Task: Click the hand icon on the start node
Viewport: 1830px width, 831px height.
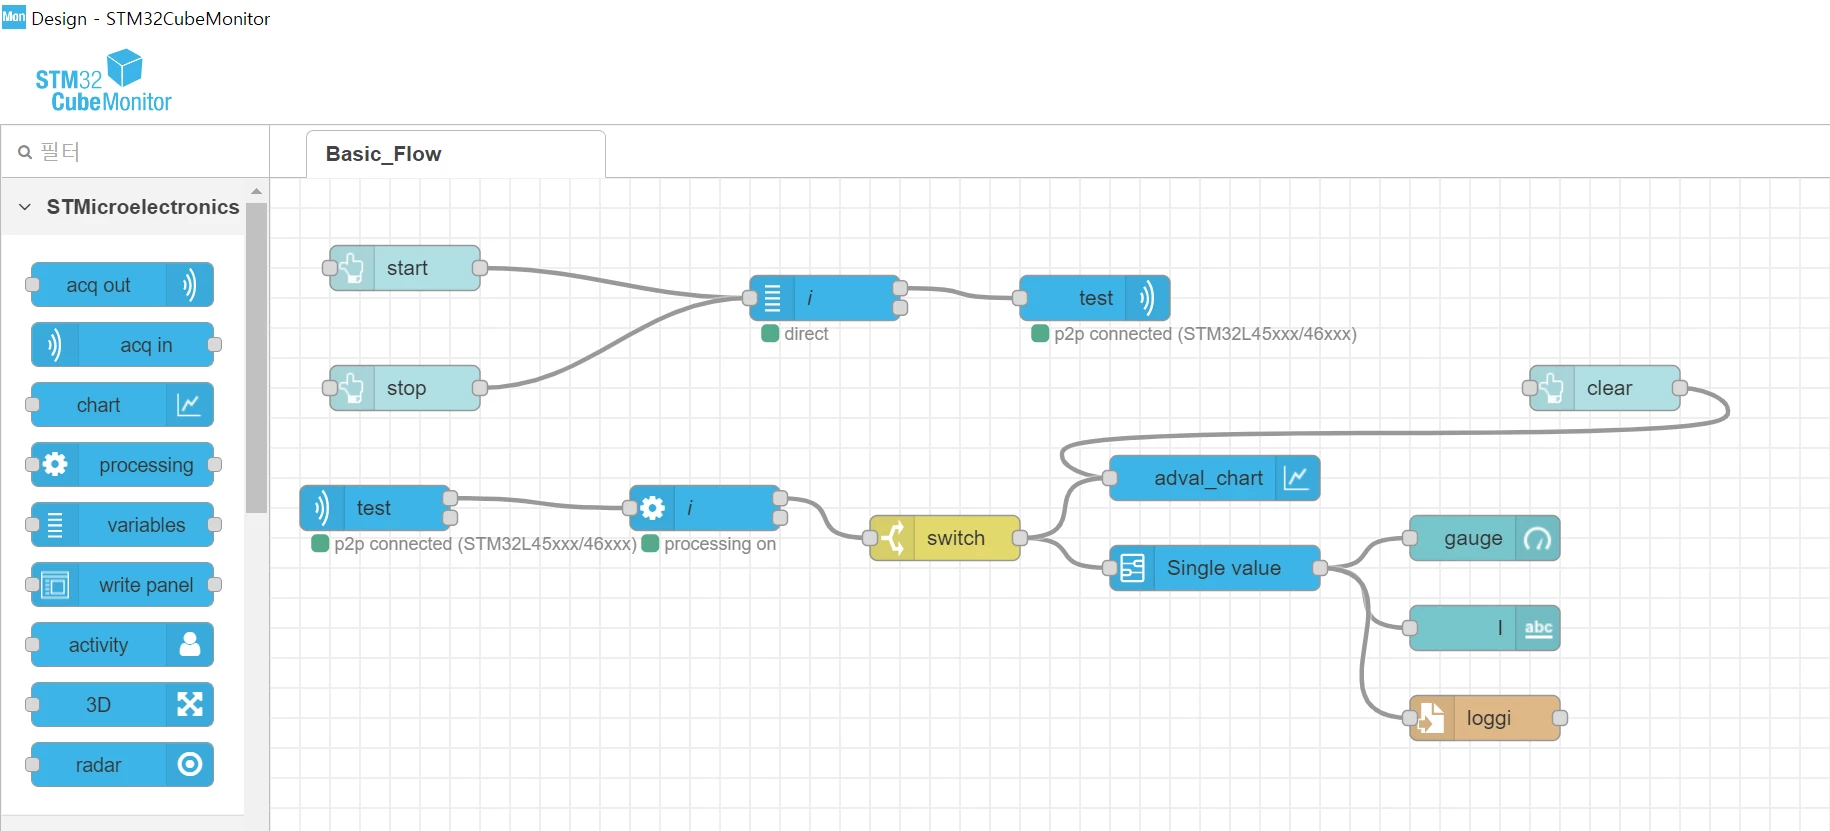Action: pyautogui.click(x=352, y=268)
